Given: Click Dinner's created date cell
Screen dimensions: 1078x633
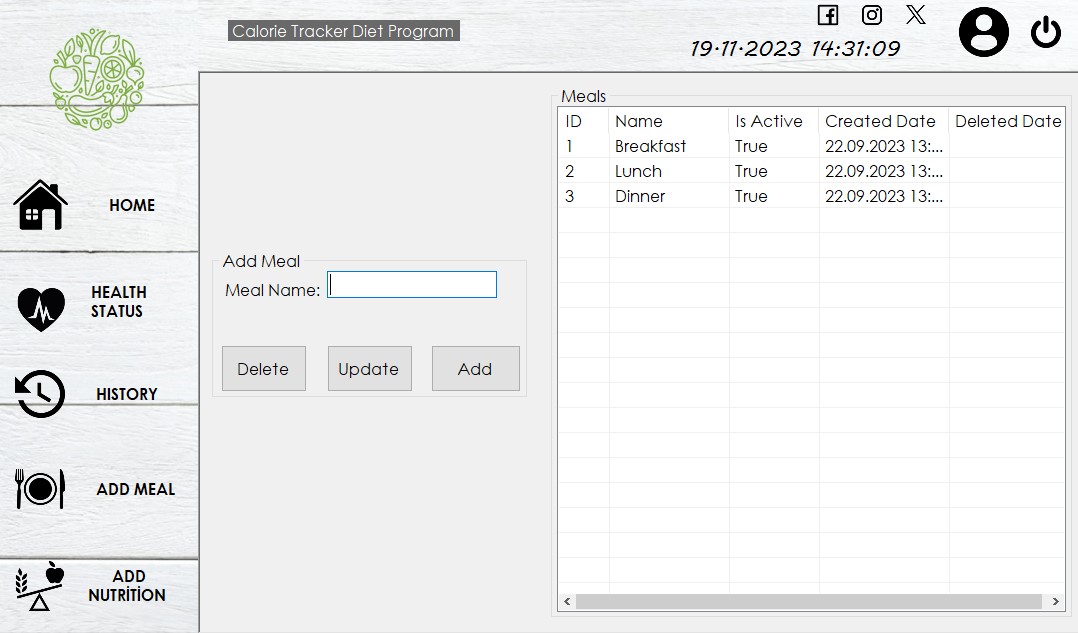Looking at the screenshot, I should 884,196.
